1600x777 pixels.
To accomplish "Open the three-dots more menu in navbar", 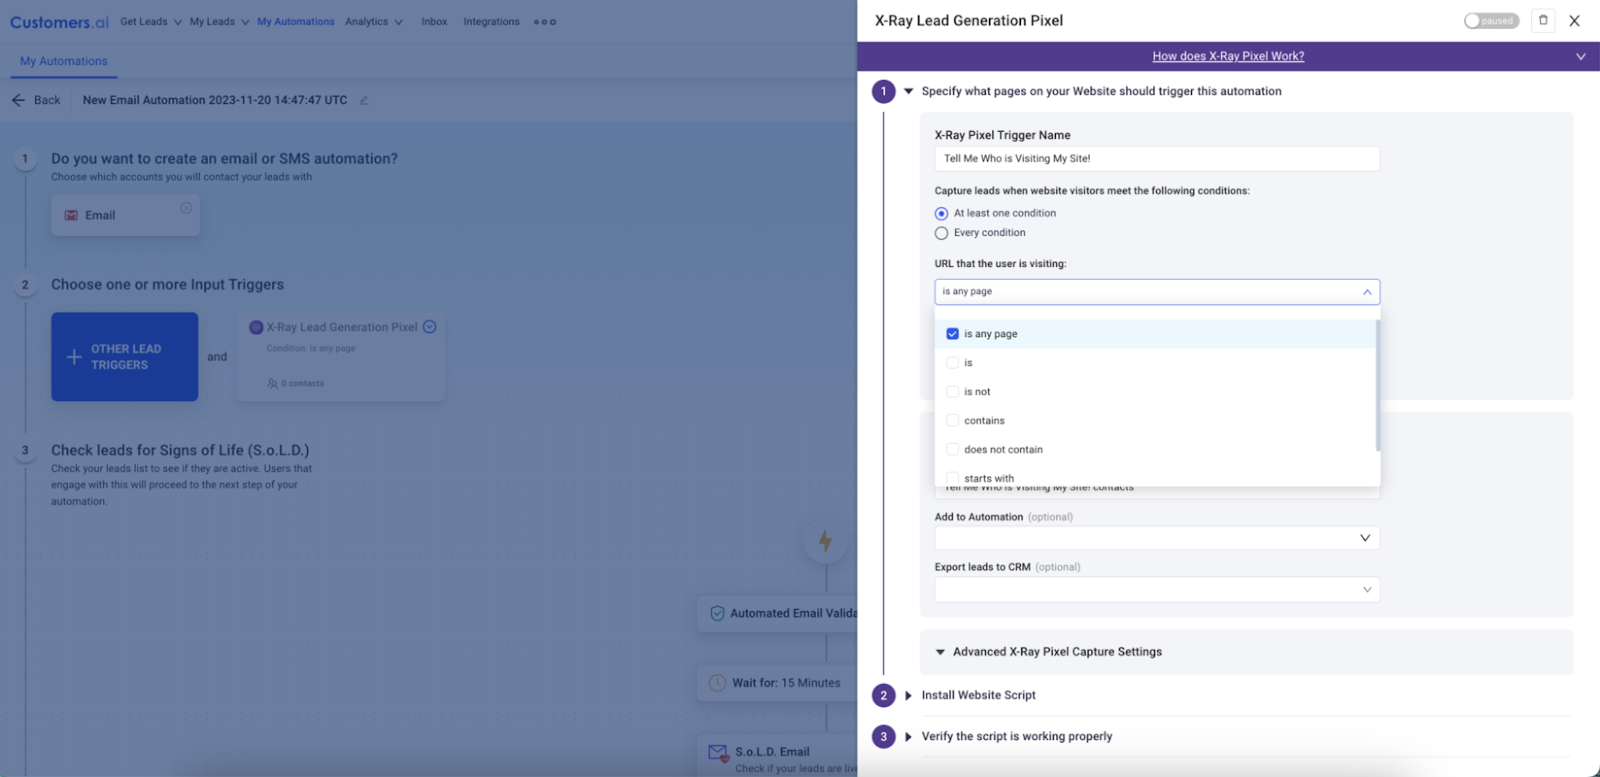I will 545,22.
